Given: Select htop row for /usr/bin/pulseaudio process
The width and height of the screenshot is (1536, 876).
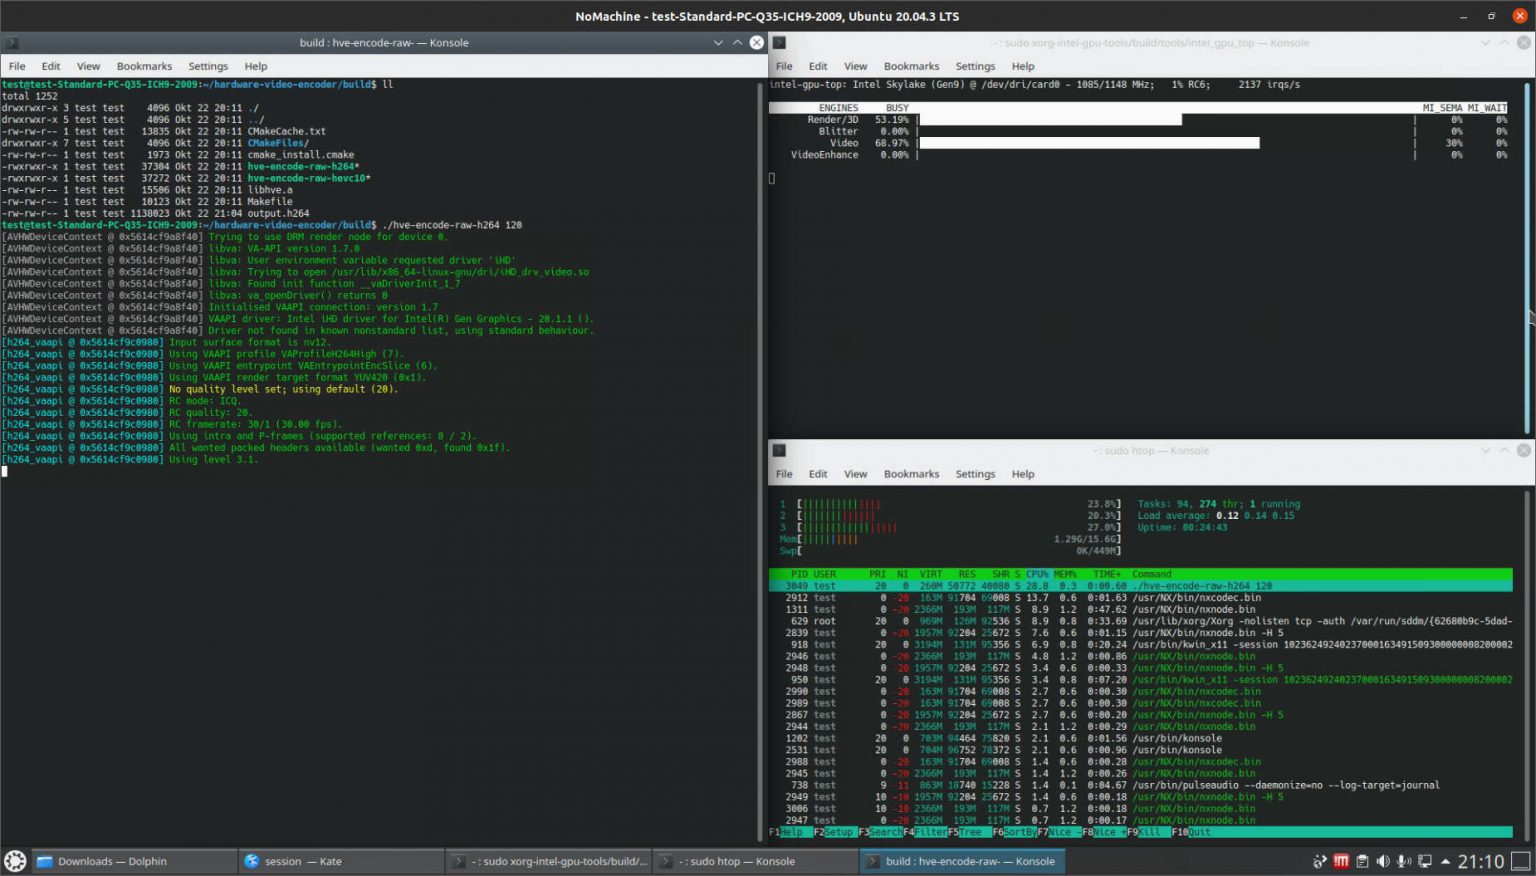Looking at the screenshot, I should click(1140, 785).
